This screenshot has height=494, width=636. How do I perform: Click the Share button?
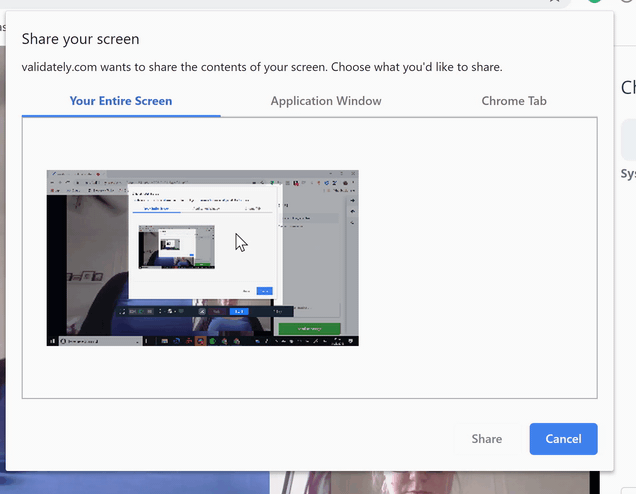coord(486,439)
